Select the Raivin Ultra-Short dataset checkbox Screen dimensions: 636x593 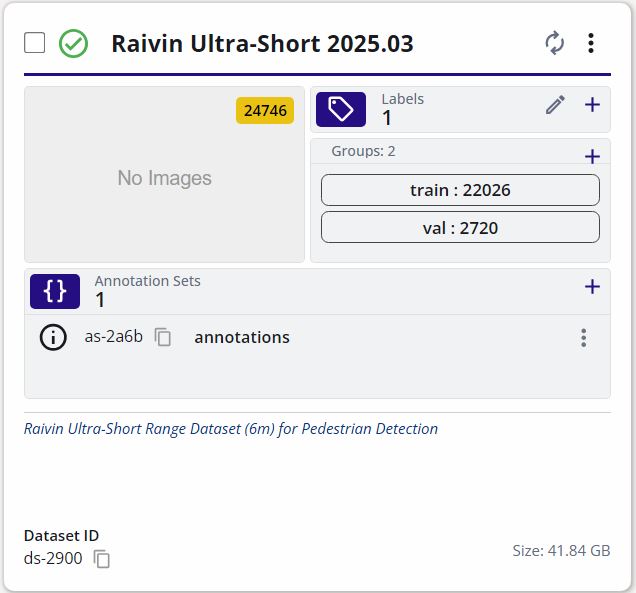click(35, 43)
